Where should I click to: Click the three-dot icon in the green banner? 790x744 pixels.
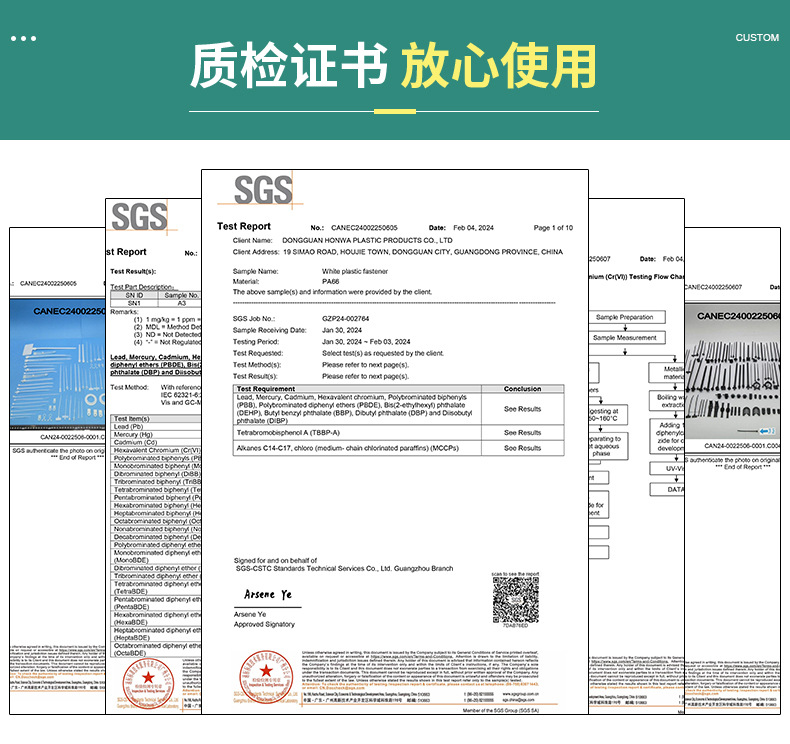[23, 38]
